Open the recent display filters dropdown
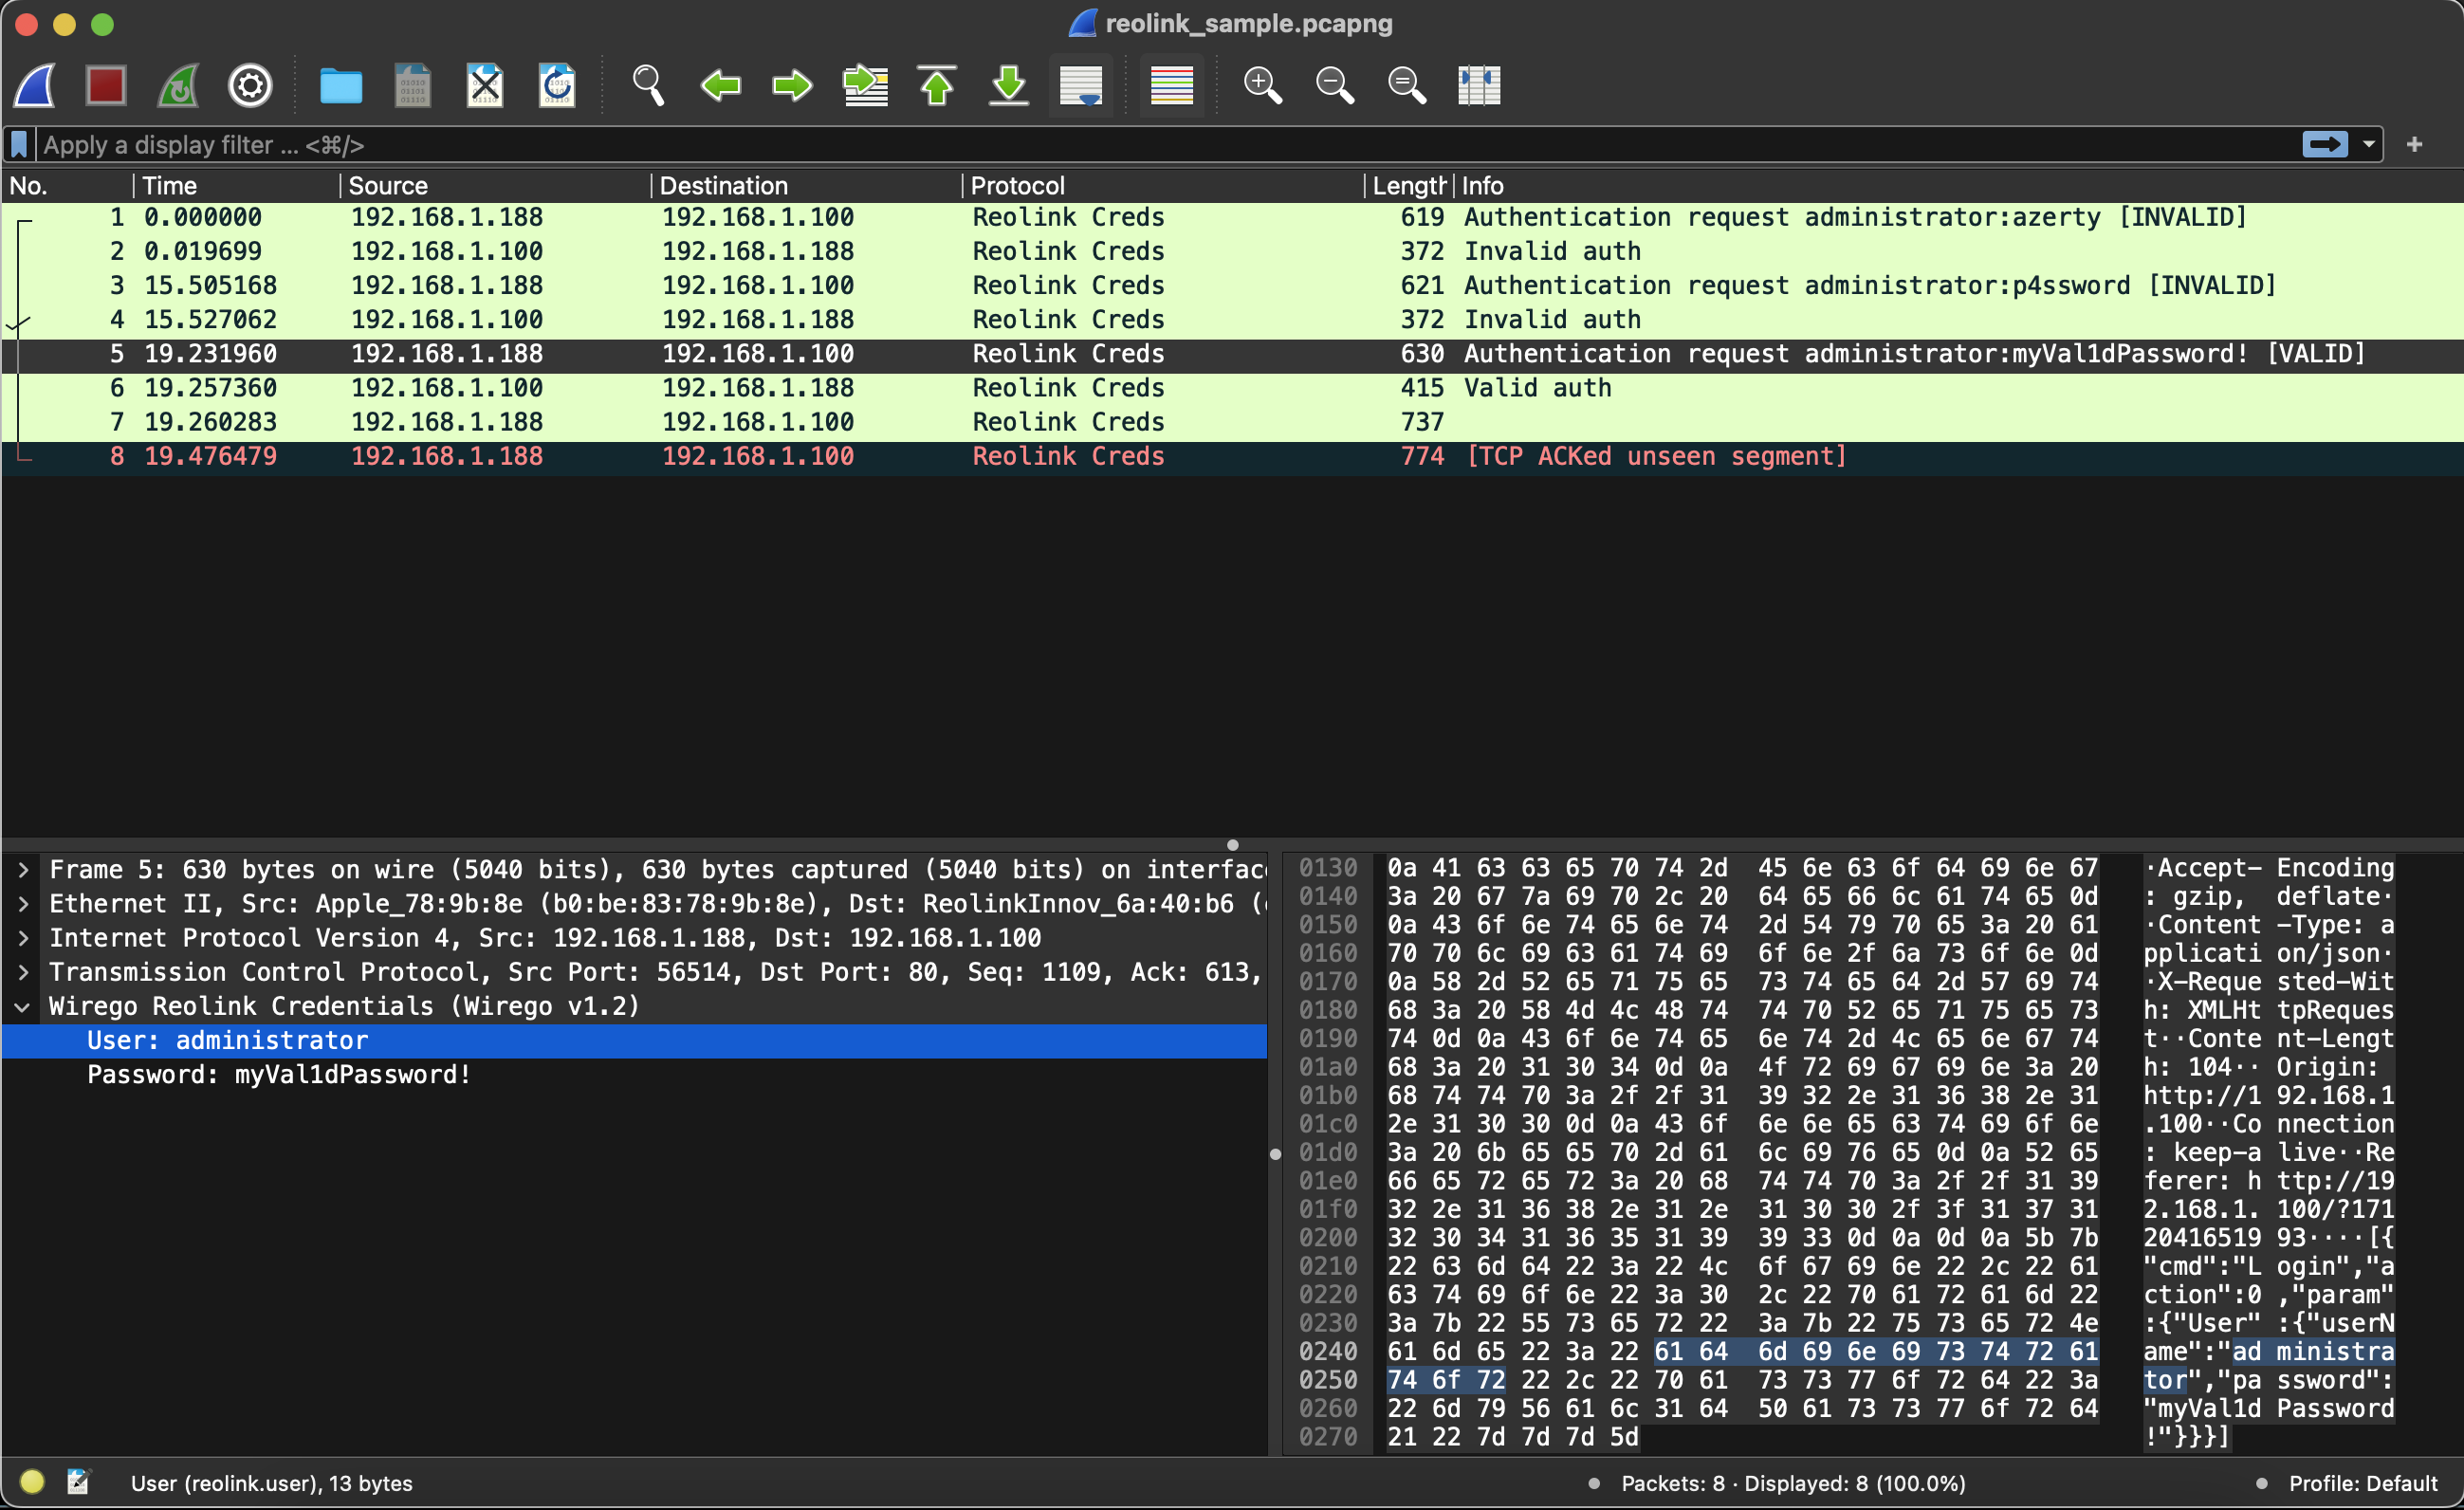 [2369, 145]
